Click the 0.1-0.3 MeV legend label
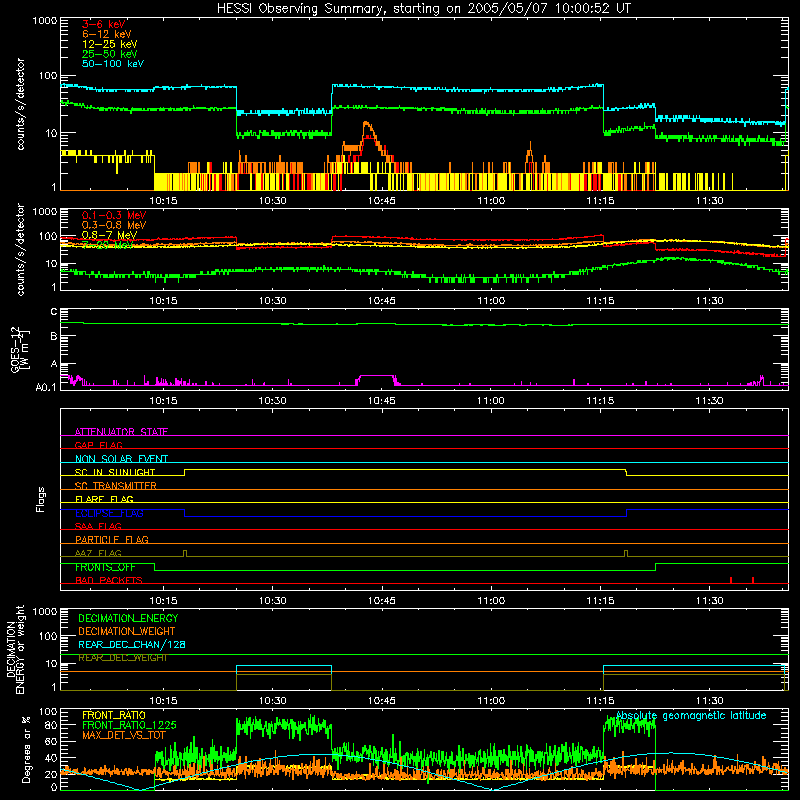The width and height of the screenshot is (800, 800). [x=114, y=215]
